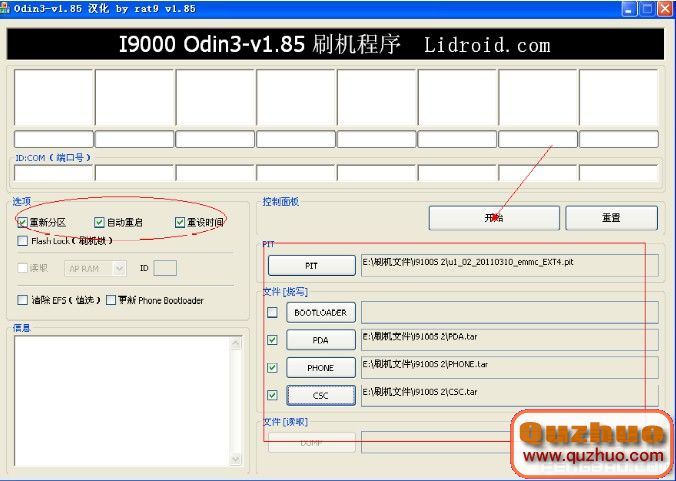
Task: Click the empty BOOTLOADER path field
Action: click(510, 312)
